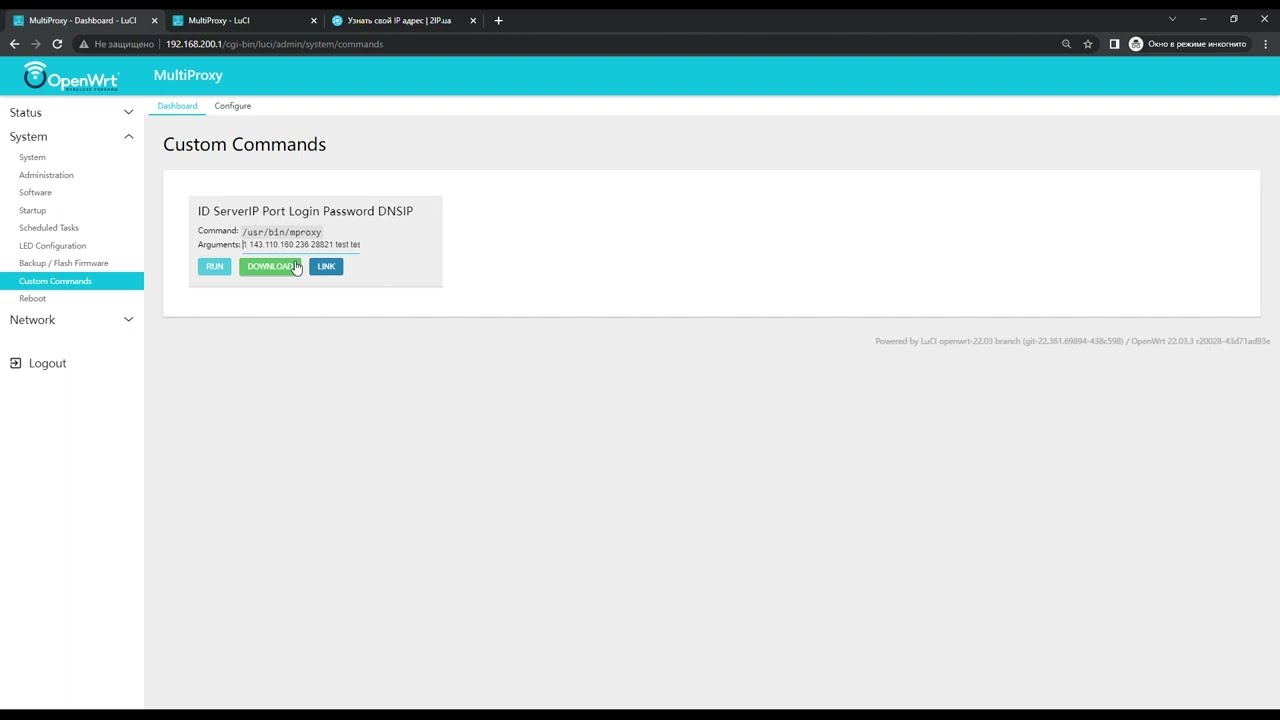The height and width of the screenshot is (720, 1280).
Task: Open Backup / Flash Firmware page
Action: tap(63, 263)
